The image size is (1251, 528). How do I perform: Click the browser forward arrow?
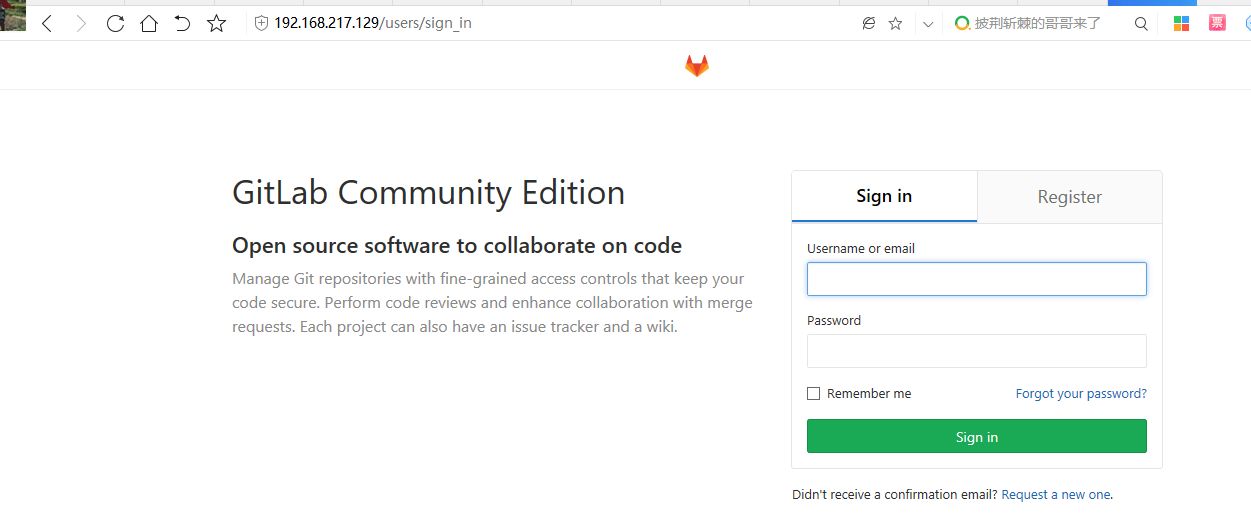coord(81,23)
